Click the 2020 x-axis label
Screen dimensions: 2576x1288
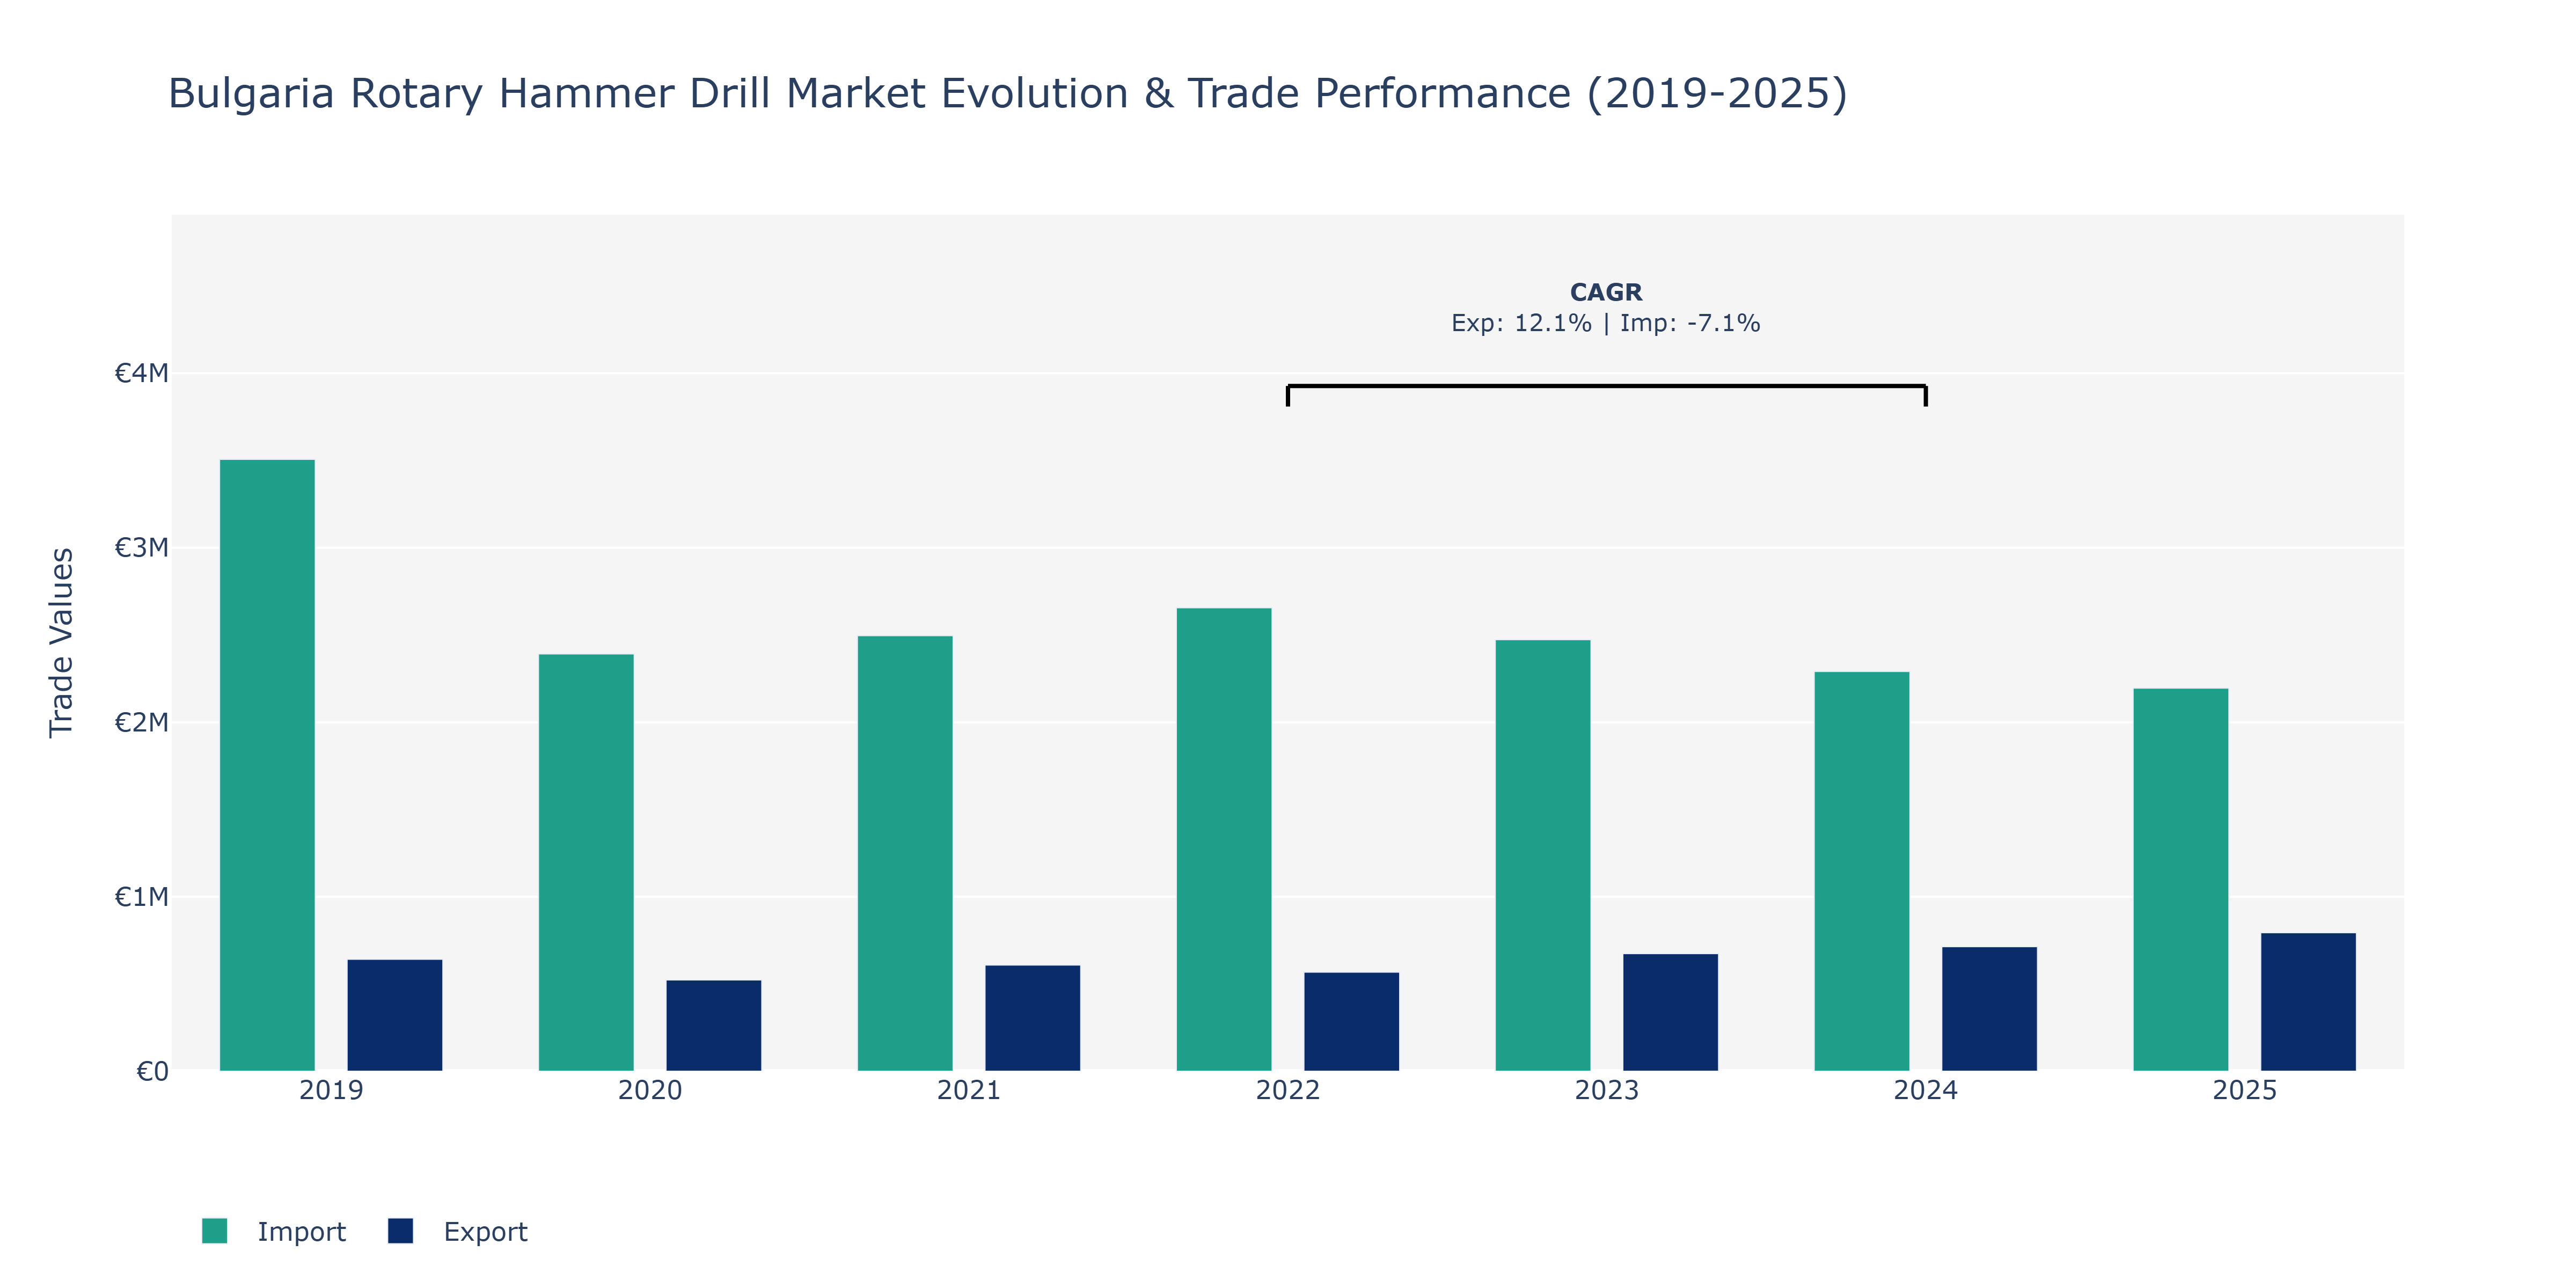tap(650, 1090)
